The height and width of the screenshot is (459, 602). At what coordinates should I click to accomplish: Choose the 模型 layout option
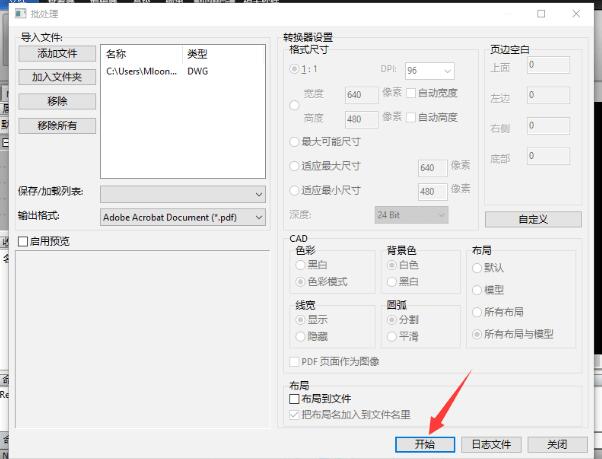coord(477,290)
